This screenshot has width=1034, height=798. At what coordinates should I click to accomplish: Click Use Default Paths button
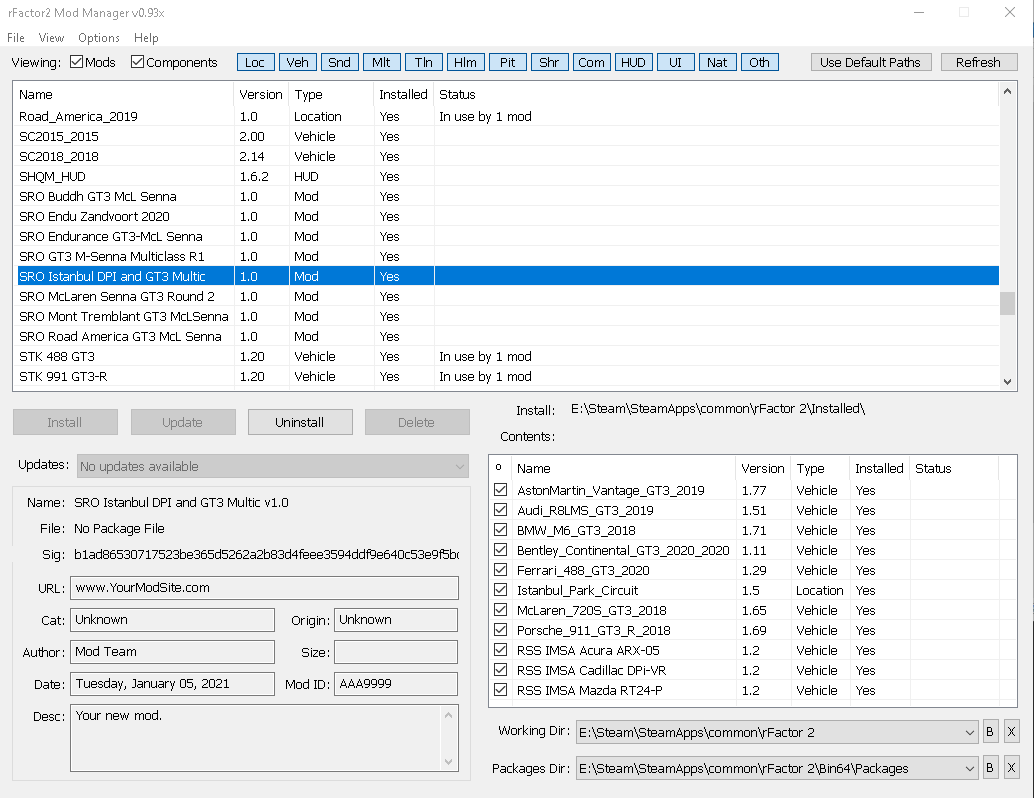pyautogui.click(x=870, y=62)
